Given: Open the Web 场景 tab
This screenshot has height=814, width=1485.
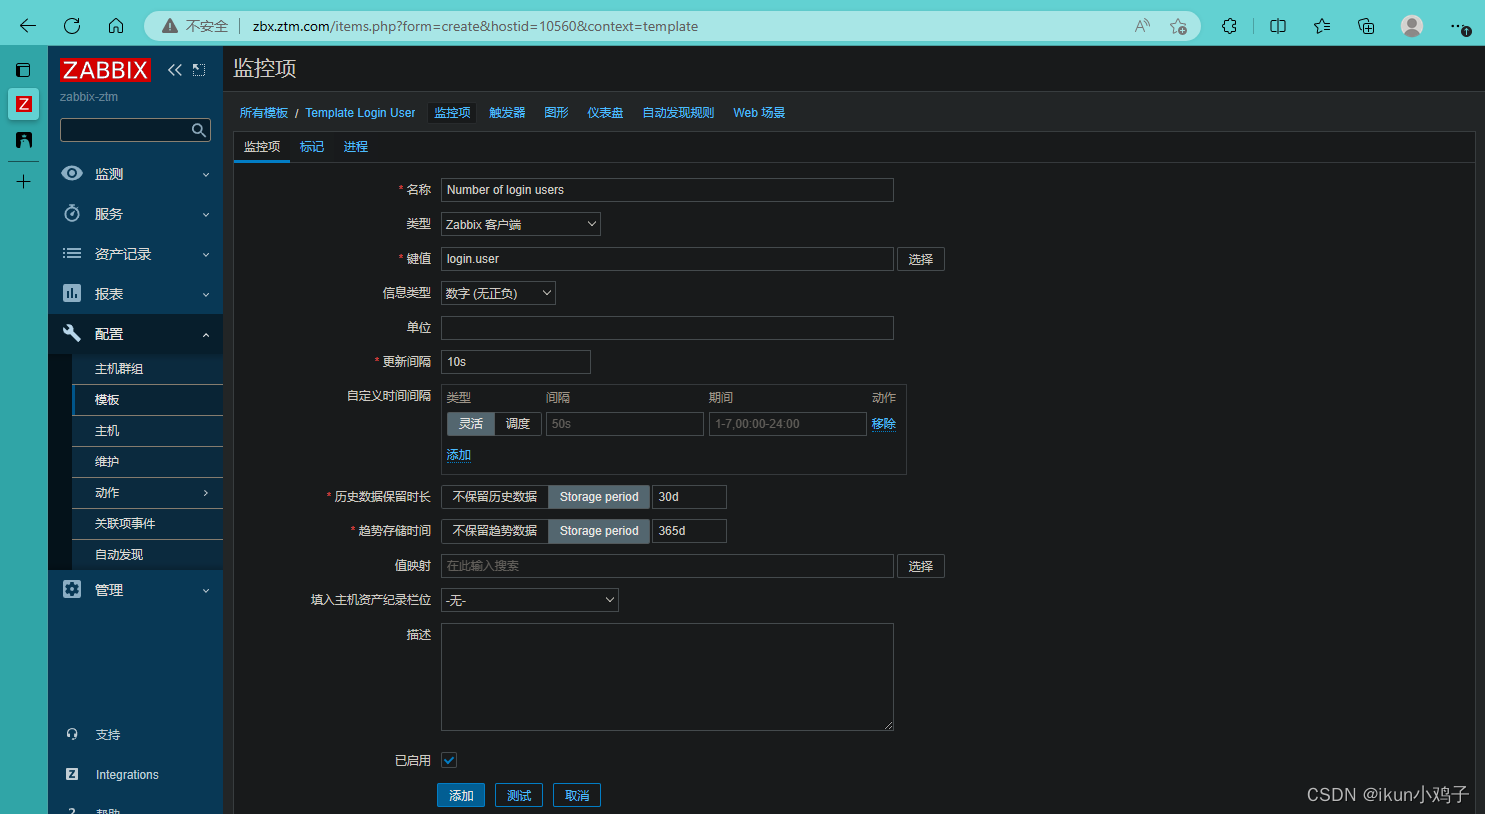Looking at the screenshot, I should [759, 113].
